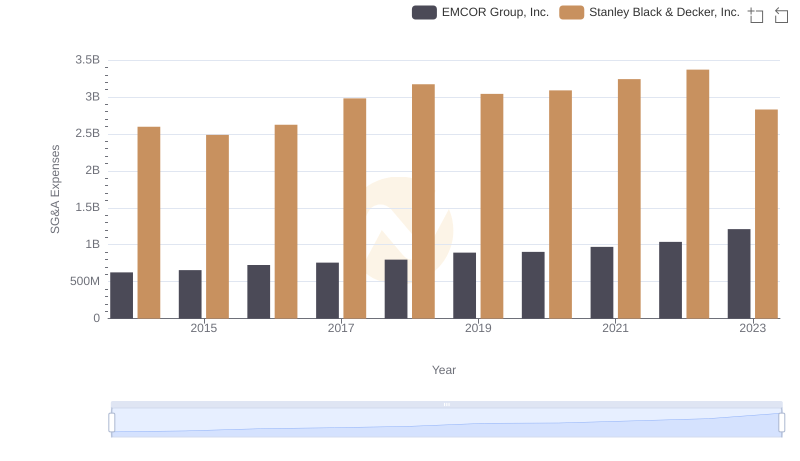This screenshot has height=461, width=800.
Task: Select the 2014 EMCOR bar
Action: click(121, 295)
